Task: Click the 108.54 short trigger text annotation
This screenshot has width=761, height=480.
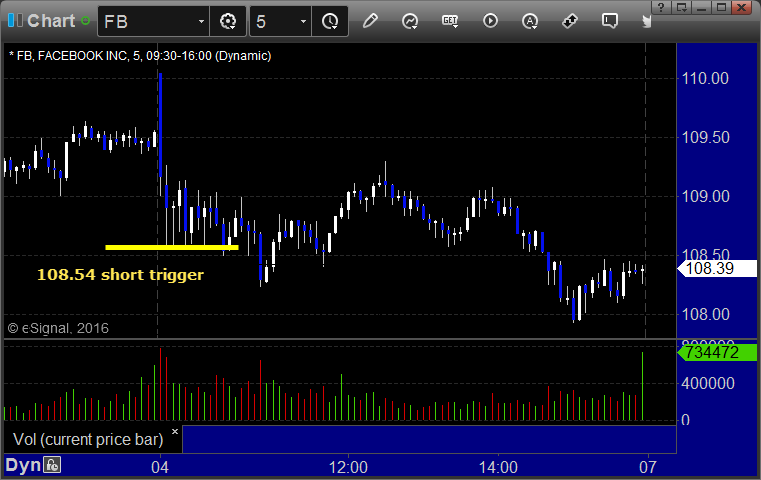Action: pyautogui.click(x=120, y=275)
